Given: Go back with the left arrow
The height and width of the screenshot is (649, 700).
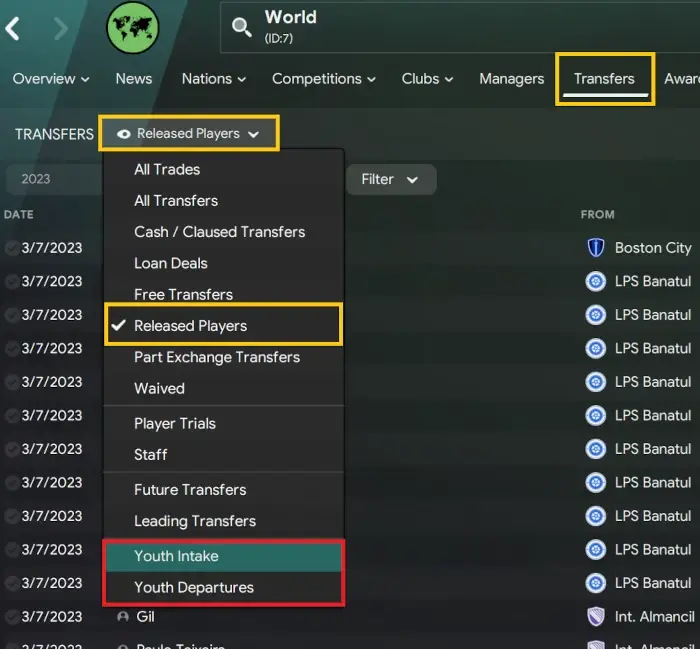Looking at the screenshot, I should 12,29.
